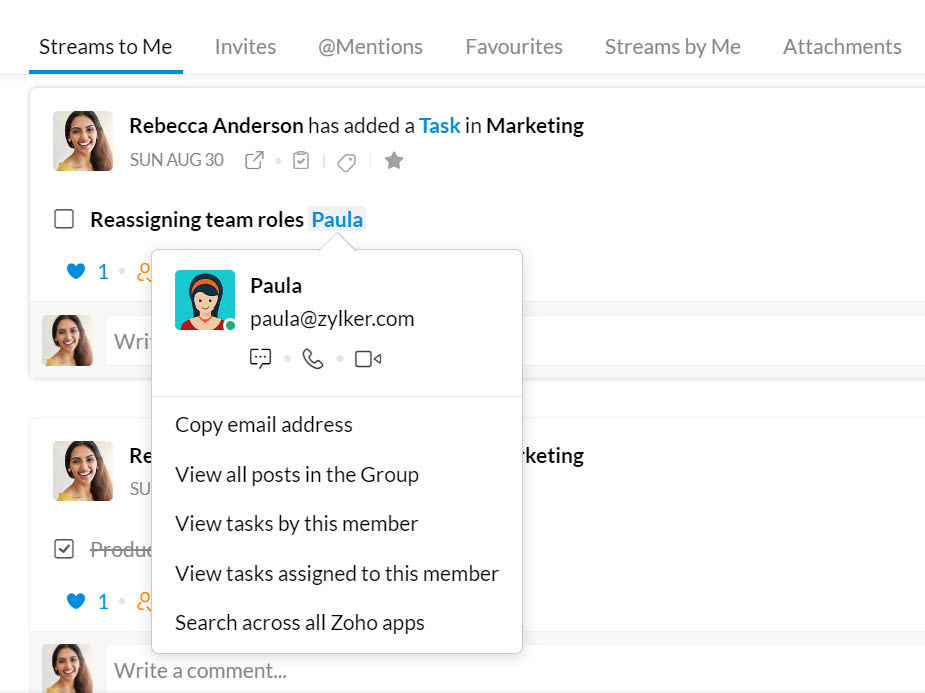The height and width of the screenshot is (693, 925).
Task: Click the bottom Write a comment field
Action: pos(515,670)
